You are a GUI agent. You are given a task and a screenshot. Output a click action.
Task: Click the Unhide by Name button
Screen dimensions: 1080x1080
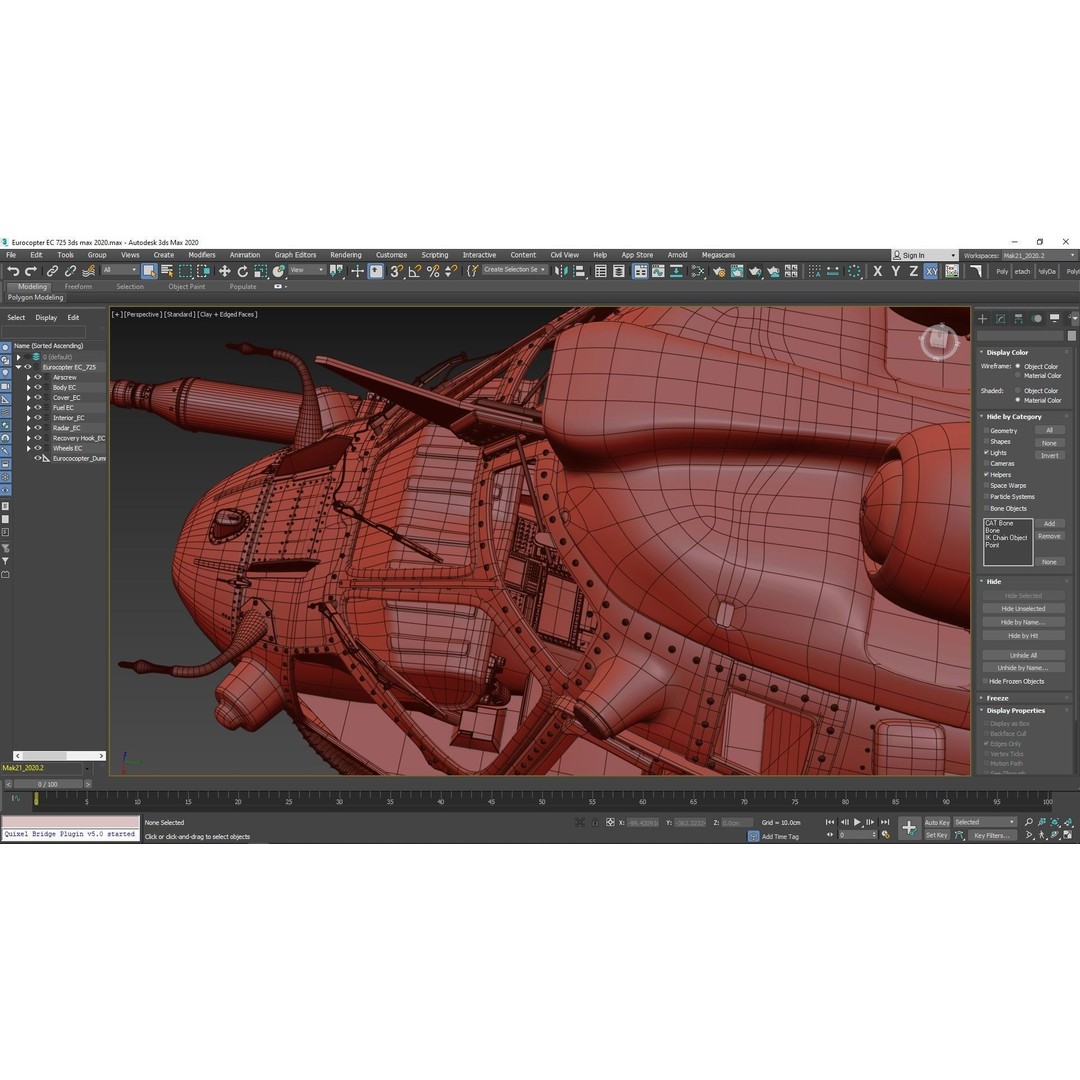[1023, 668]
